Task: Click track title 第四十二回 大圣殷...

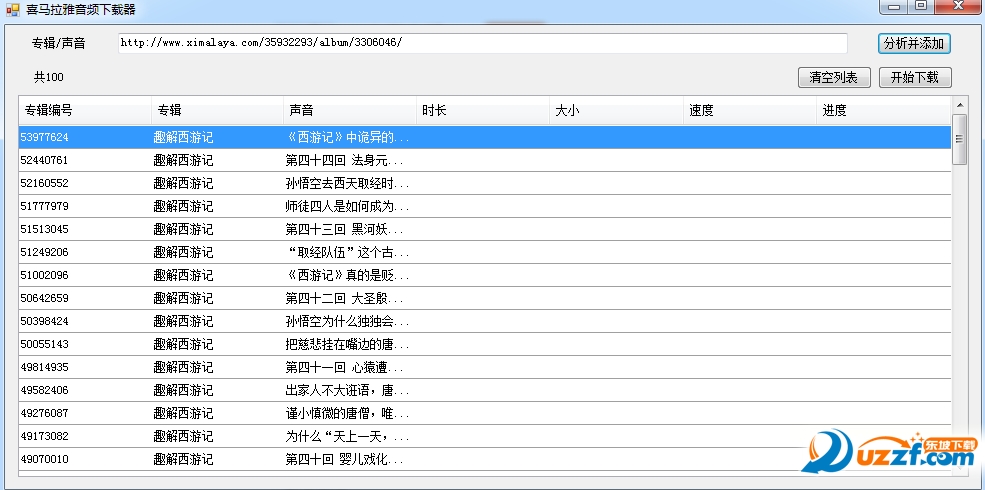Action: (344, 298)
